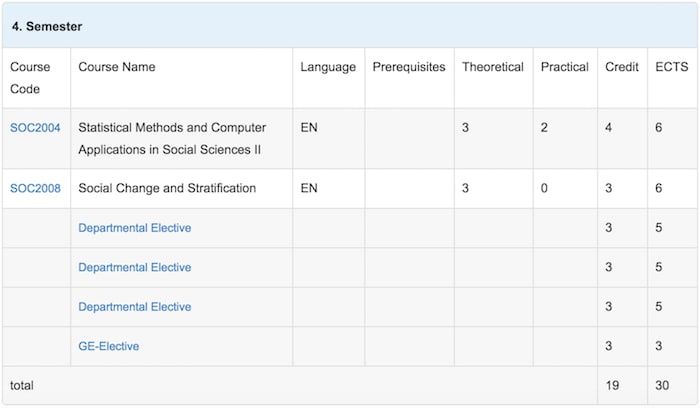Viewport: 700px width, 408px height.
Task: Click the first Departmental Elective link
Action: point(134,228)
